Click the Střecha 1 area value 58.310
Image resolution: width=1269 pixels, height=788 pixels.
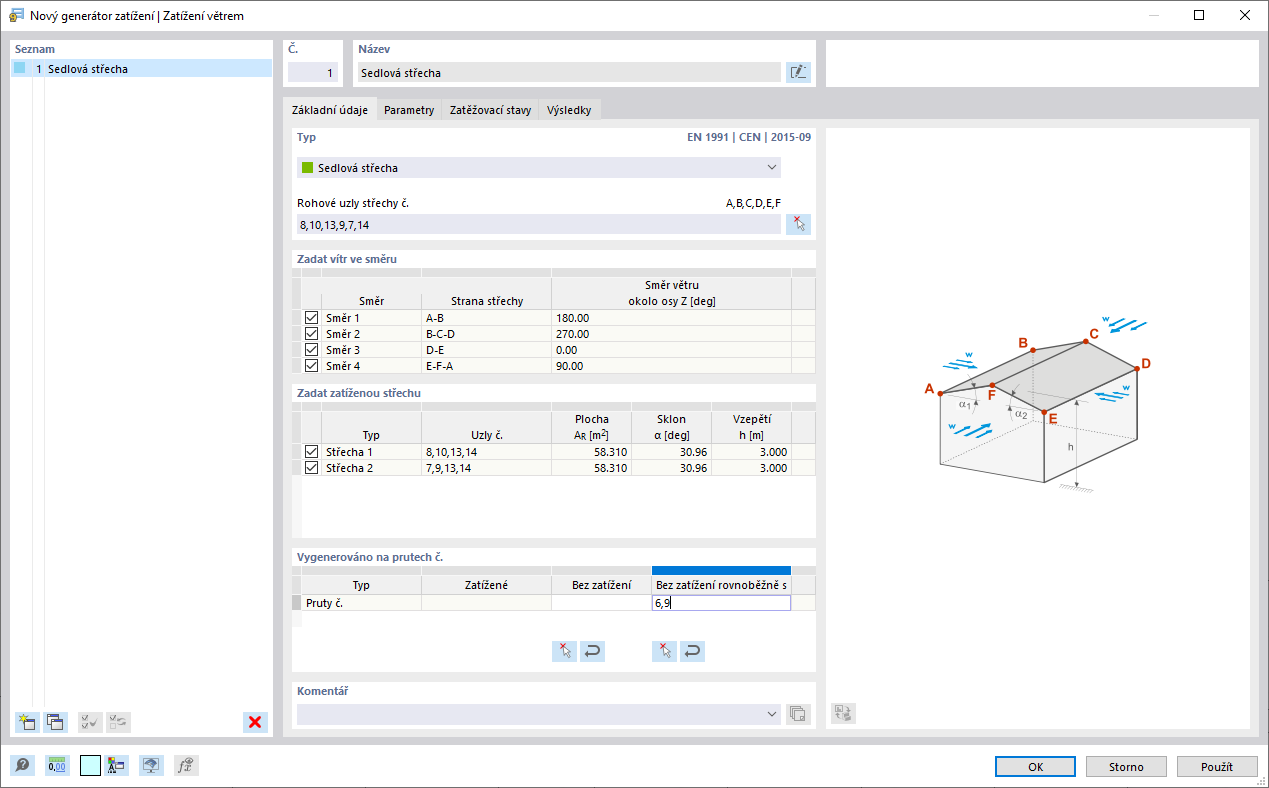pos(591,452)
